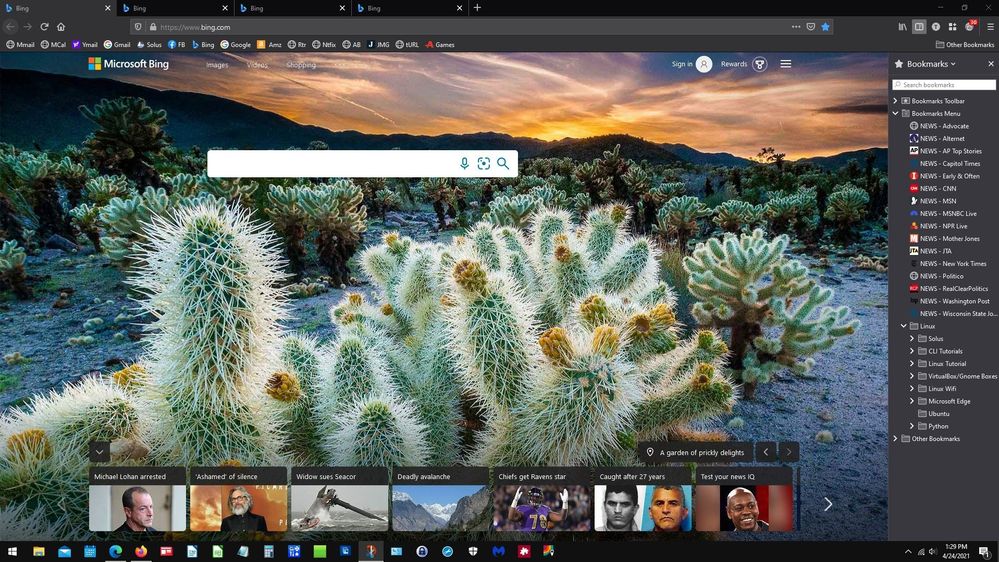Open a new browser tab
This screenshot has width=999, height=562.
pyautogui.click(x=477, y=8)
